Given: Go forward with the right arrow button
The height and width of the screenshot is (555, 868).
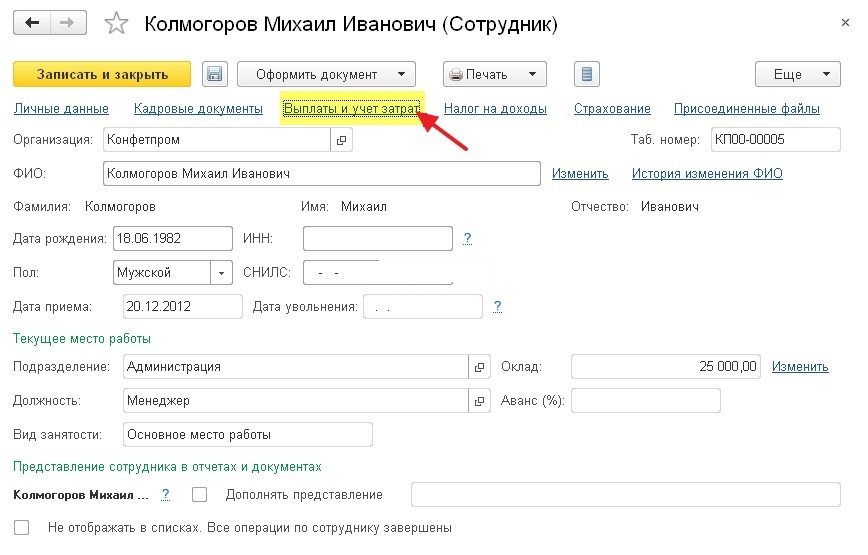Looking at the screenshot, I should pyautogui.click(x=68, y=23).
